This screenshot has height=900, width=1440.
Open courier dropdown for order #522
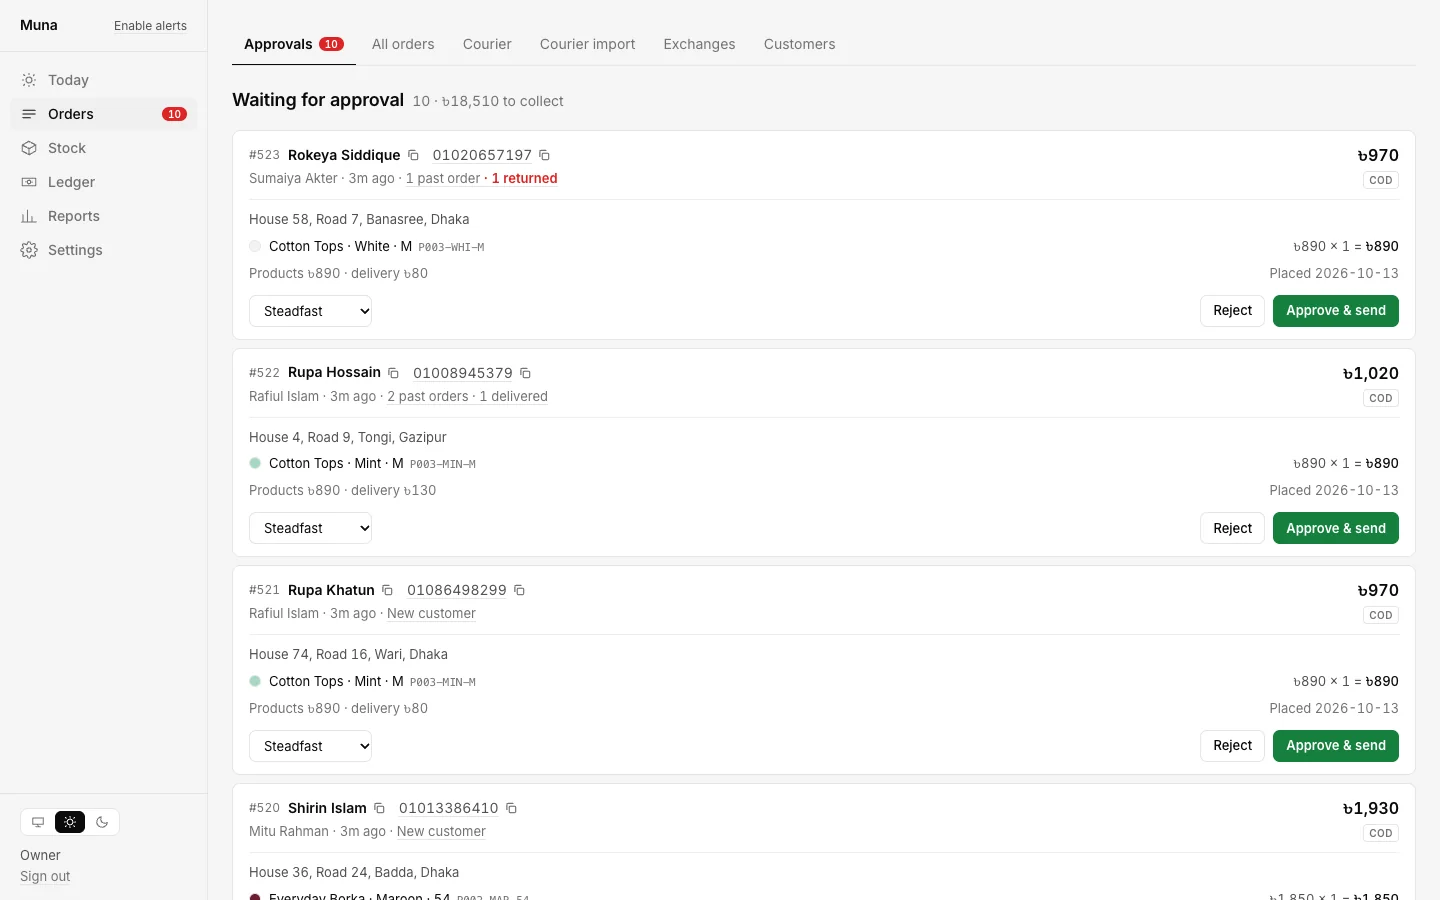pyautogui.click(x=310, y=528)
